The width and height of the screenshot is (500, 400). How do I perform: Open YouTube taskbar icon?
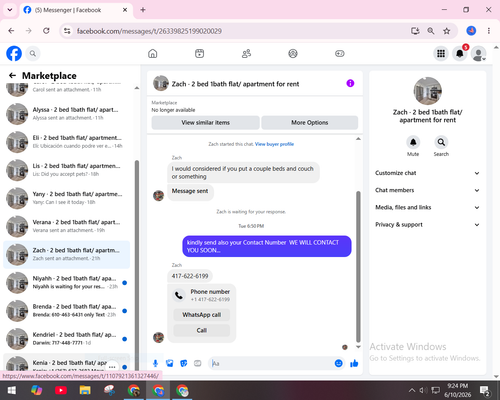click(x=61, y=390)
